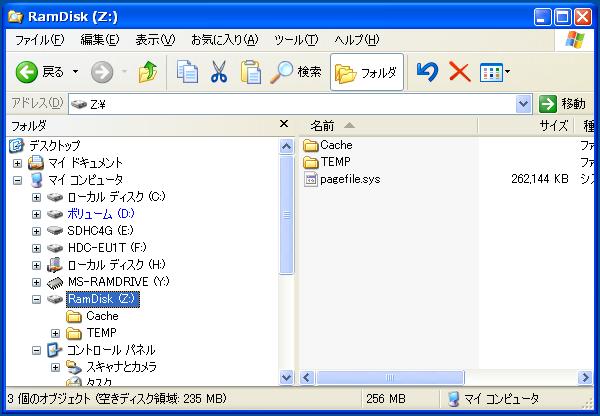Open the 編集(E) menu
Image resolution: width=600 pixels, height=416 pixels.
tap(100, 39)
